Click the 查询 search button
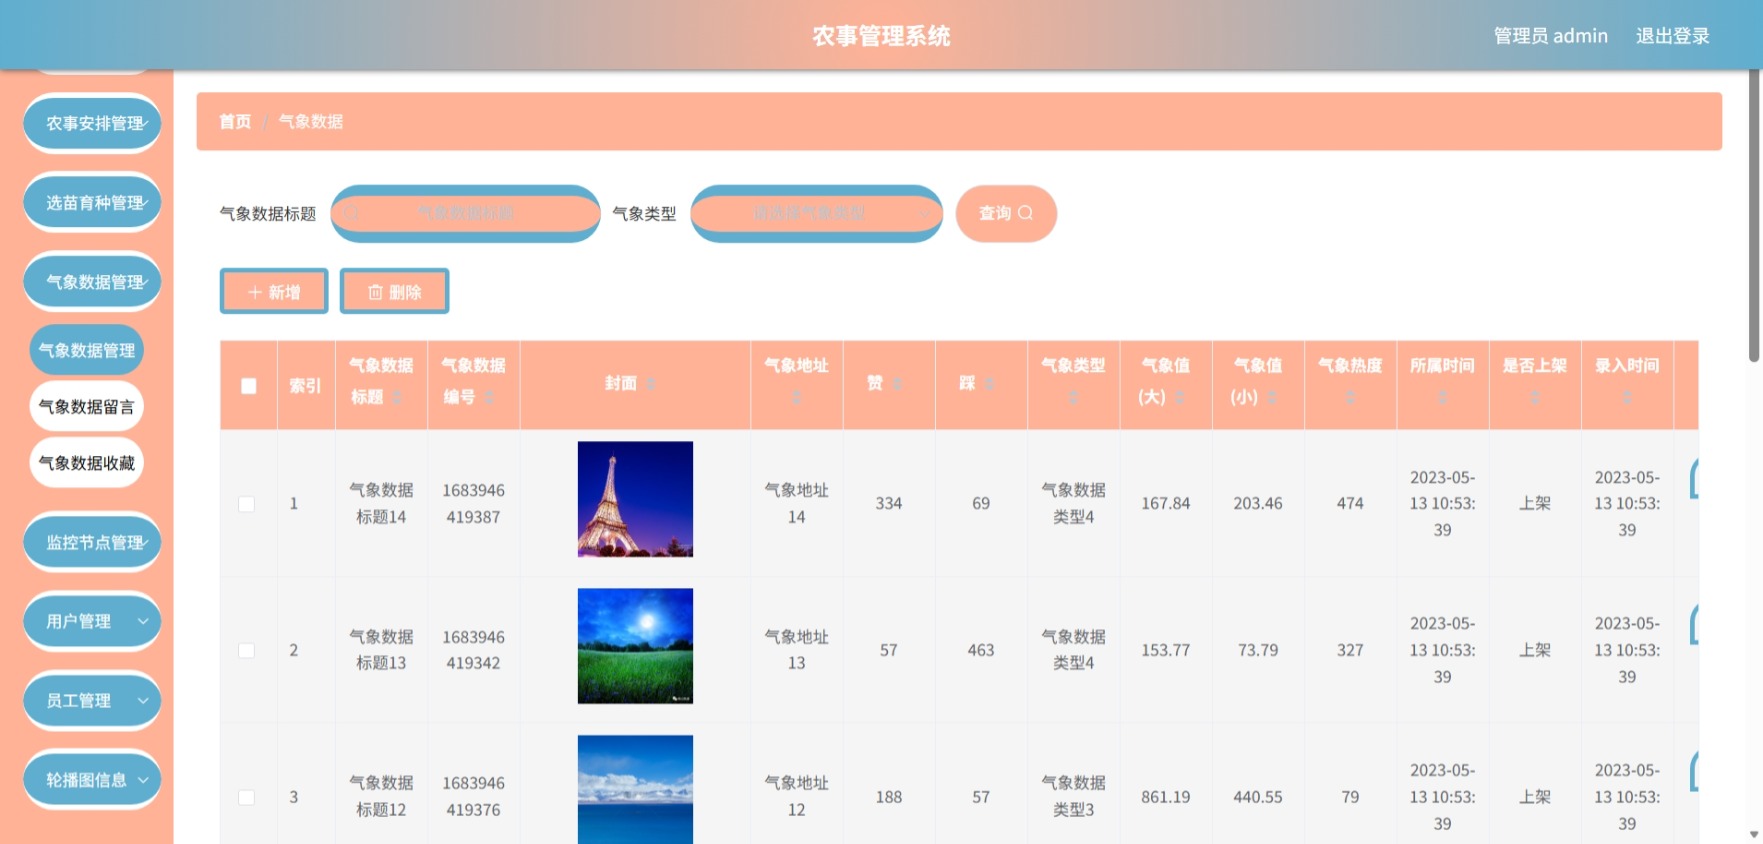Screen dimensions: 1763x844 coord(1006,213)
